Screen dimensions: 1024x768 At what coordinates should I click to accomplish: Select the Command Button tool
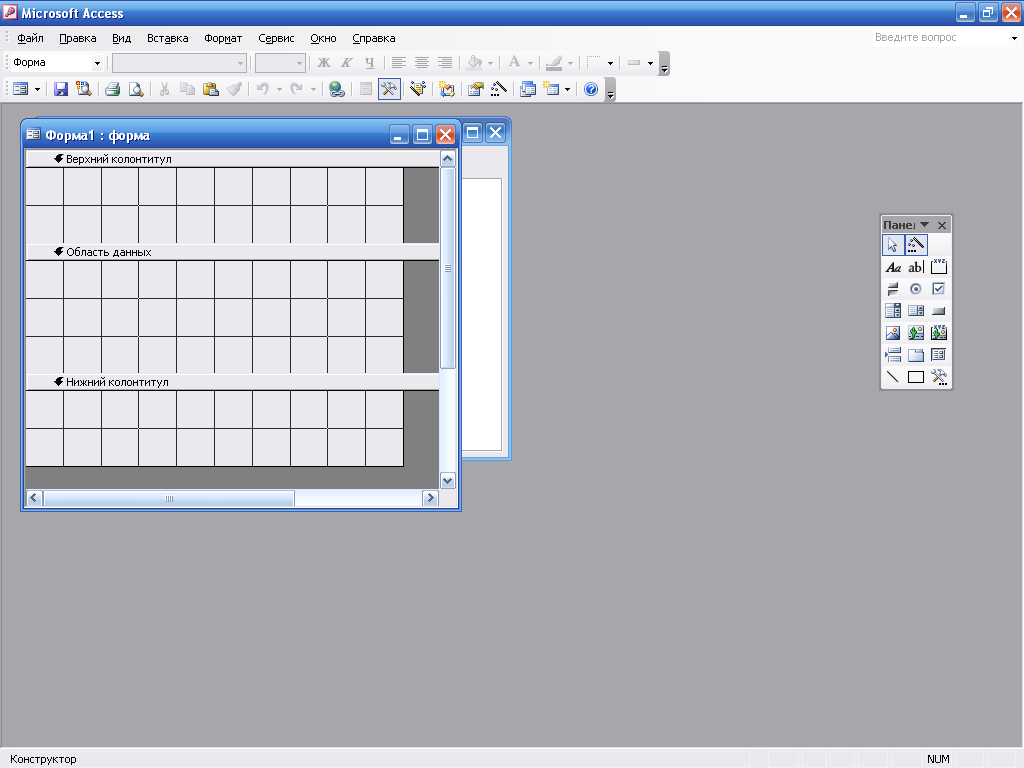click(938, 311)
